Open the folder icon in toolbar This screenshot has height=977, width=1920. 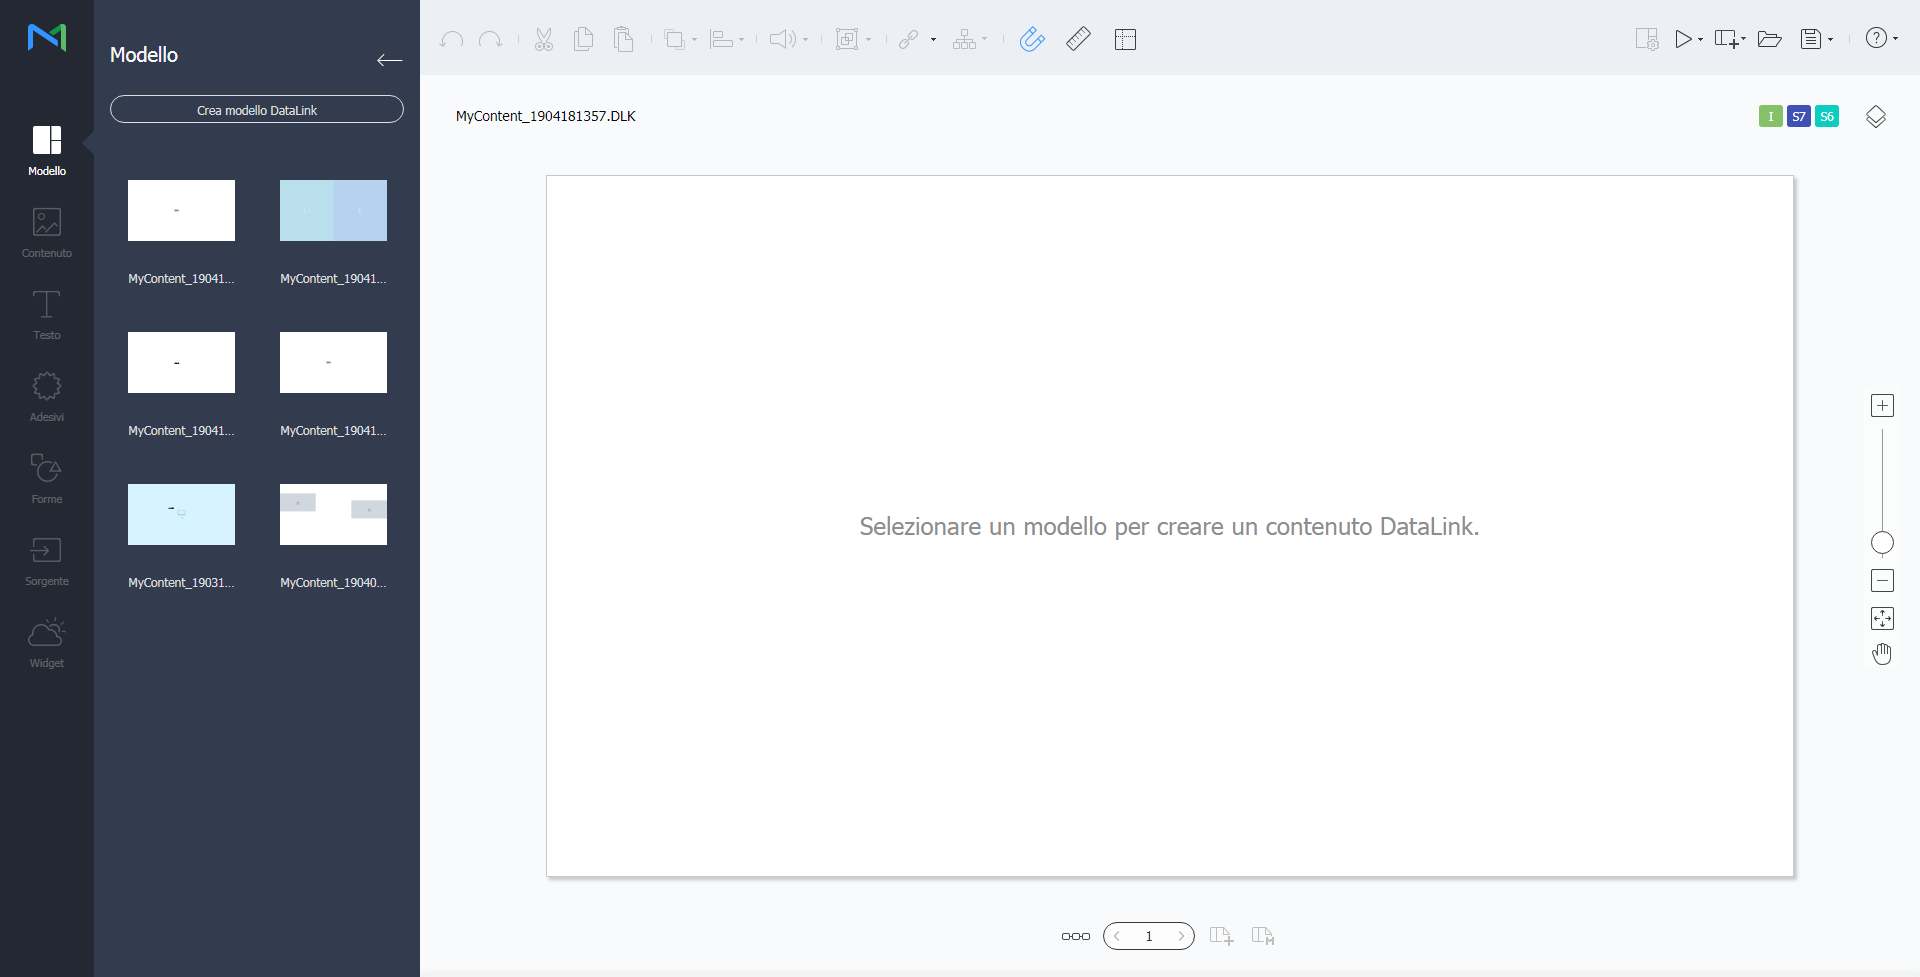[1769, 39]
